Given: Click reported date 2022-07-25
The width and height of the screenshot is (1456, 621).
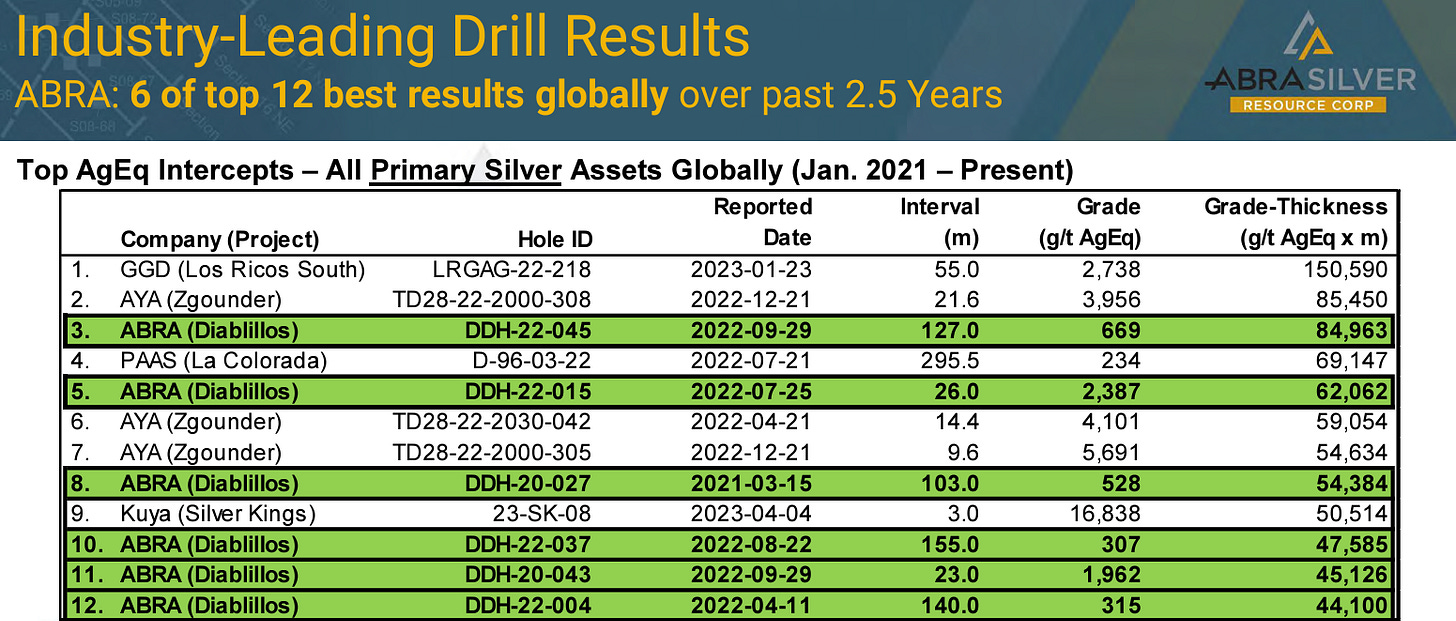Looking at the screenshot, I should point(750,390).
